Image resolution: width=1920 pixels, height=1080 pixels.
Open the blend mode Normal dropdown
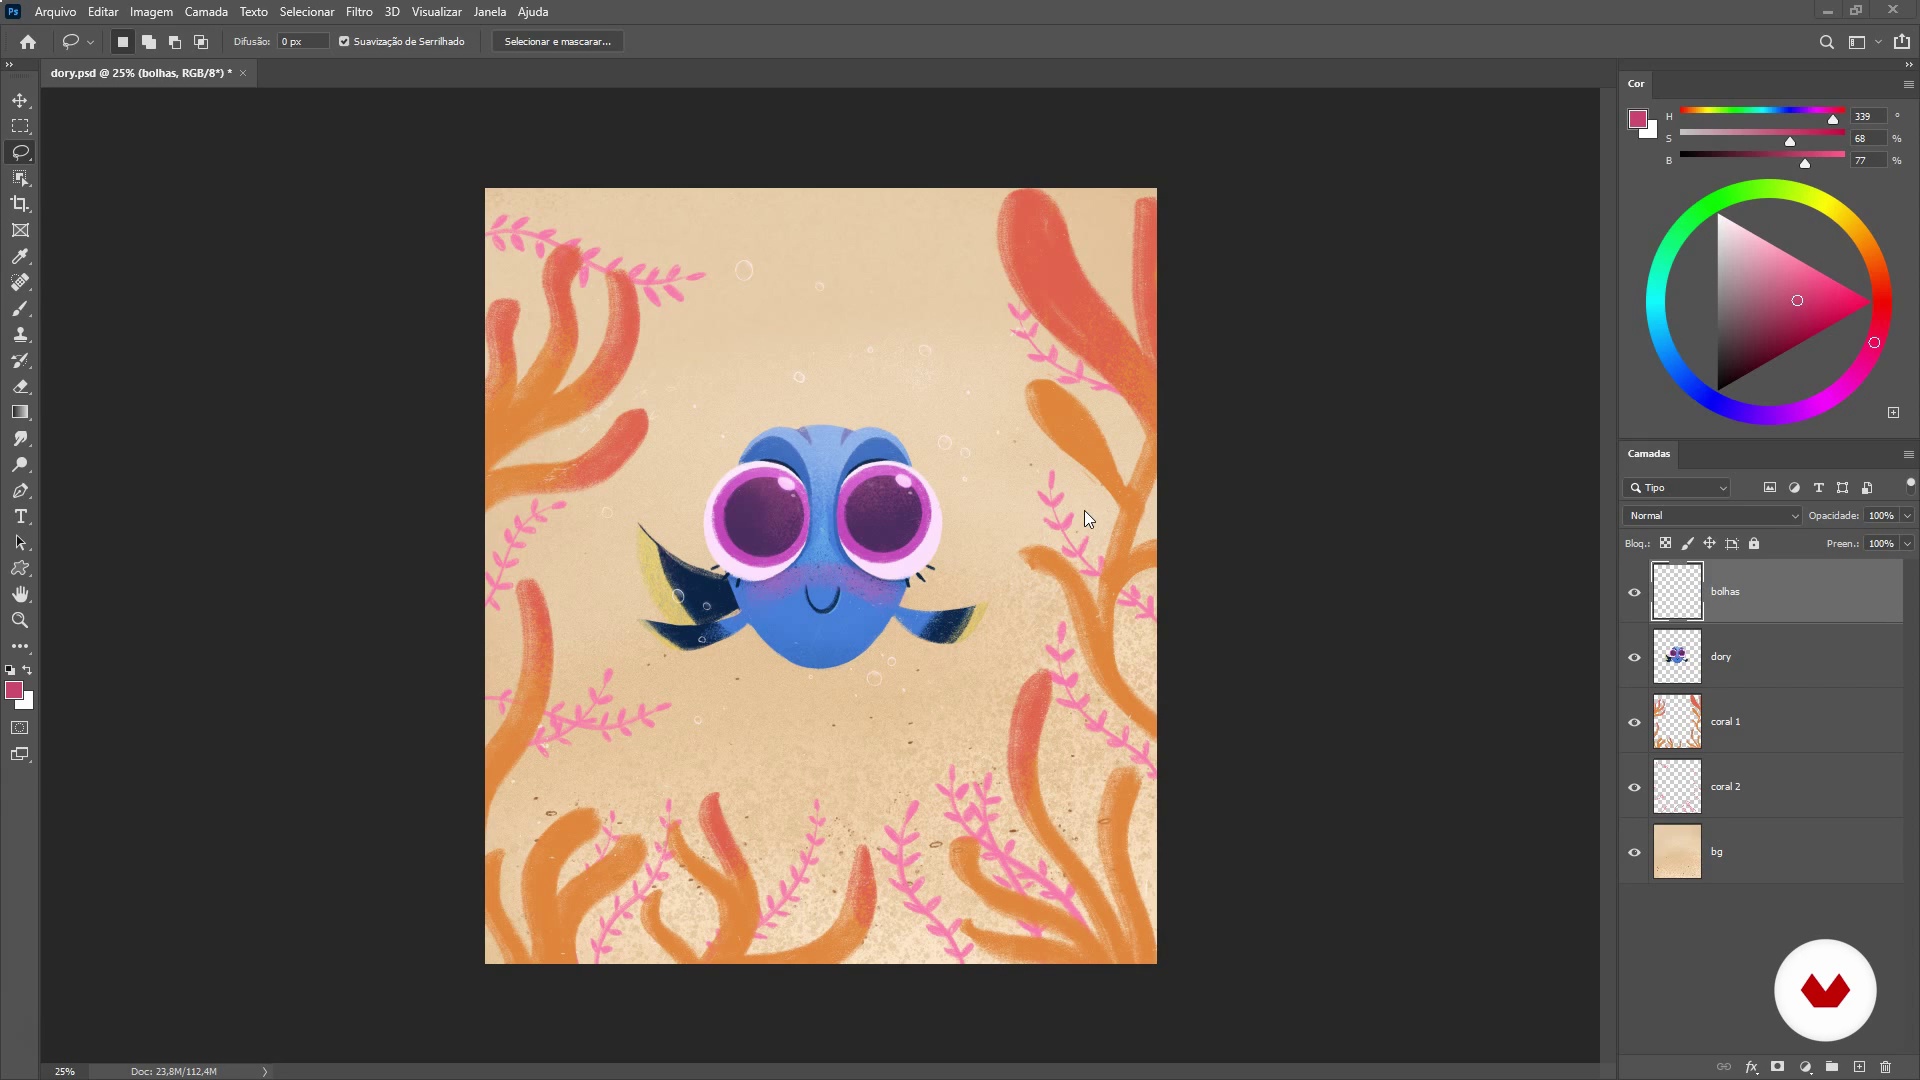click(1712, 516)
